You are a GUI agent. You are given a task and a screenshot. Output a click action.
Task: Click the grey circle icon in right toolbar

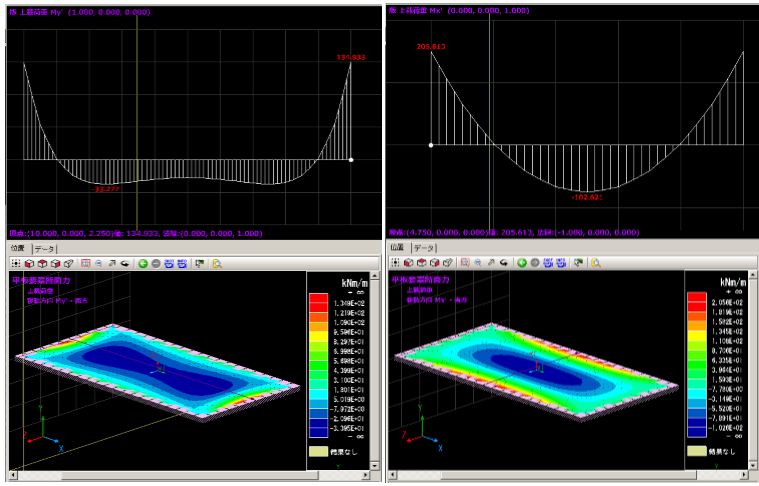(x=535, y=263)
